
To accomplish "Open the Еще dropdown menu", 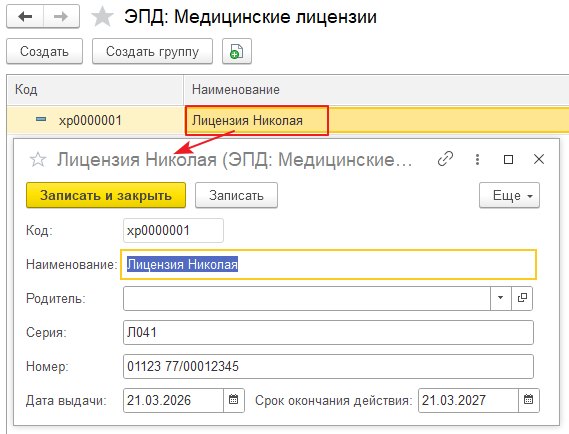I will pyautogui.click(x=509, y=196).
